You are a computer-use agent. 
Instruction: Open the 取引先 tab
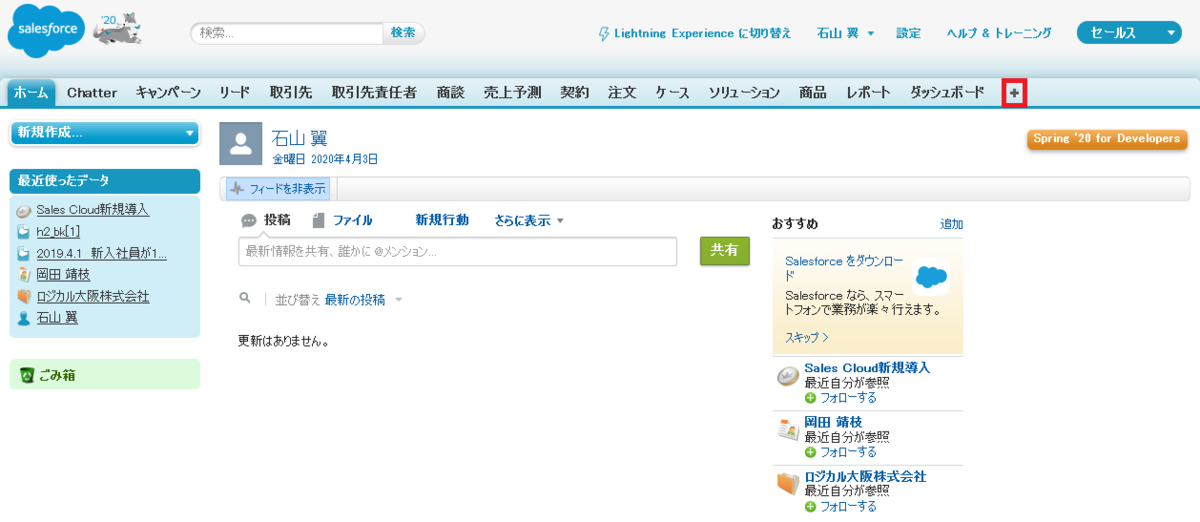(x=291, y=93)
